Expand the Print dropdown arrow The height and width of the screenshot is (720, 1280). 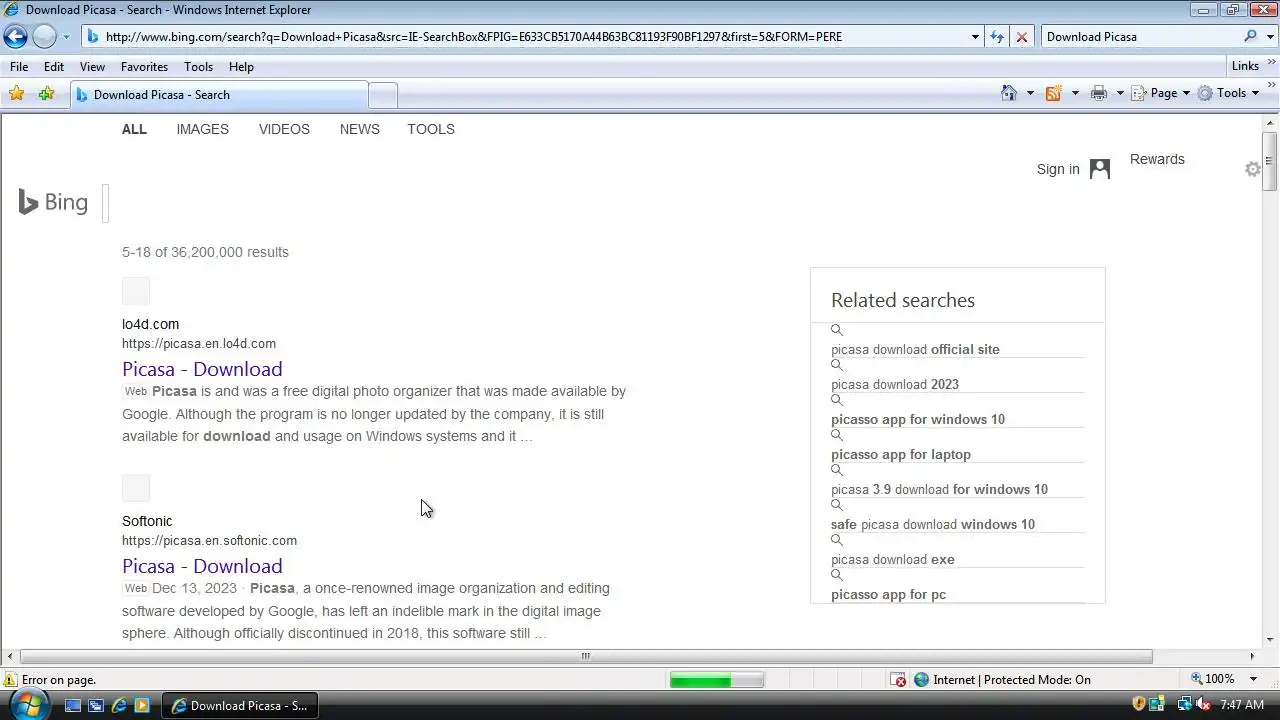(1120, 93)
